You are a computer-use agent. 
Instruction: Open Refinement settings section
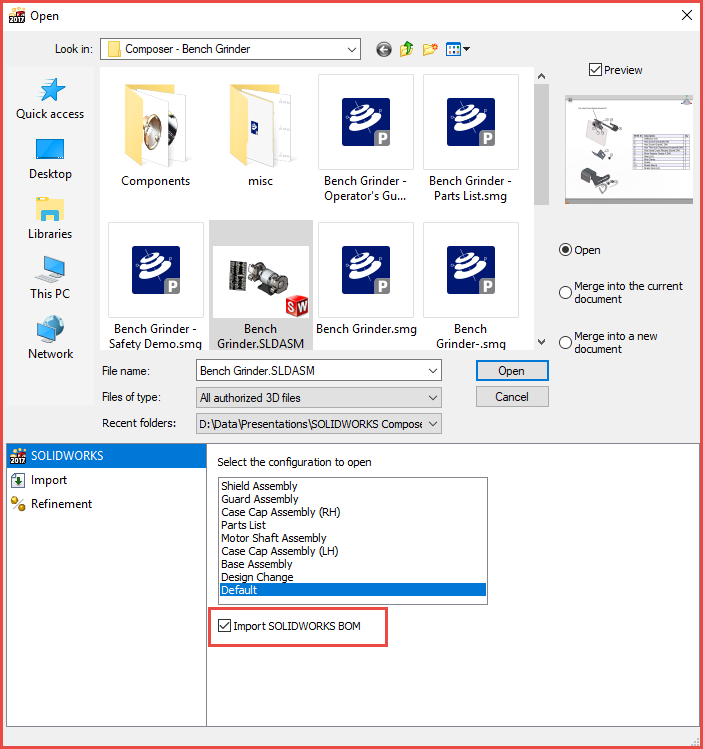pos(106,503)
